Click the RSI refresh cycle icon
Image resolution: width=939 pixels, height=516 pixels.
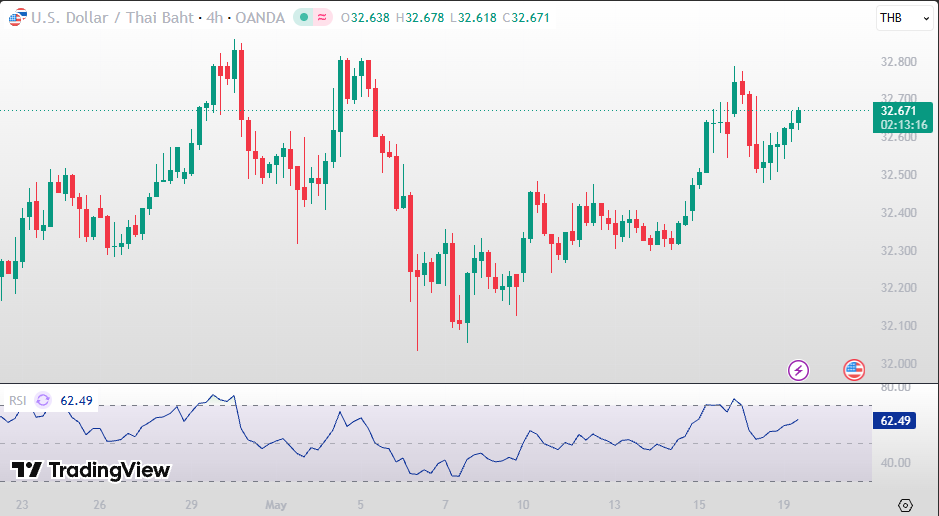[x=43, y=400]
